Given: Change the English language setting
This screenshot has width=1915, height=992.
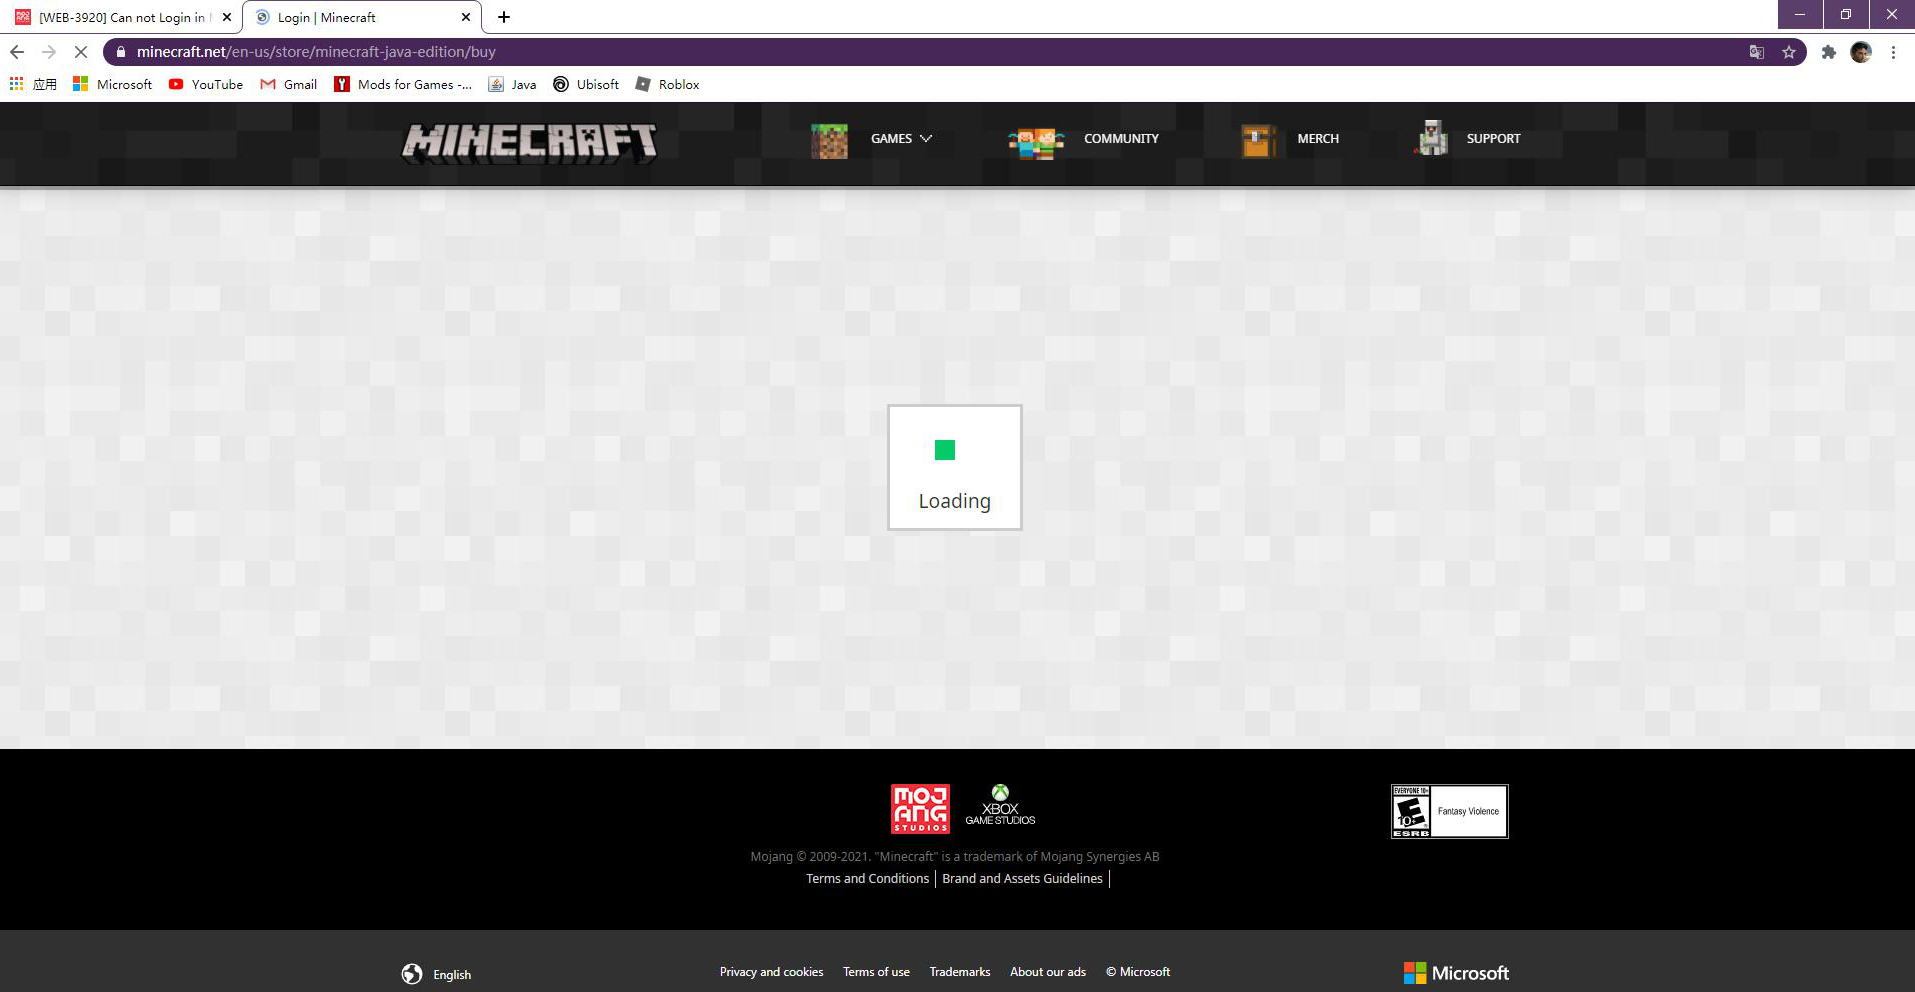Looking at the screenshot, I should 452,975.
